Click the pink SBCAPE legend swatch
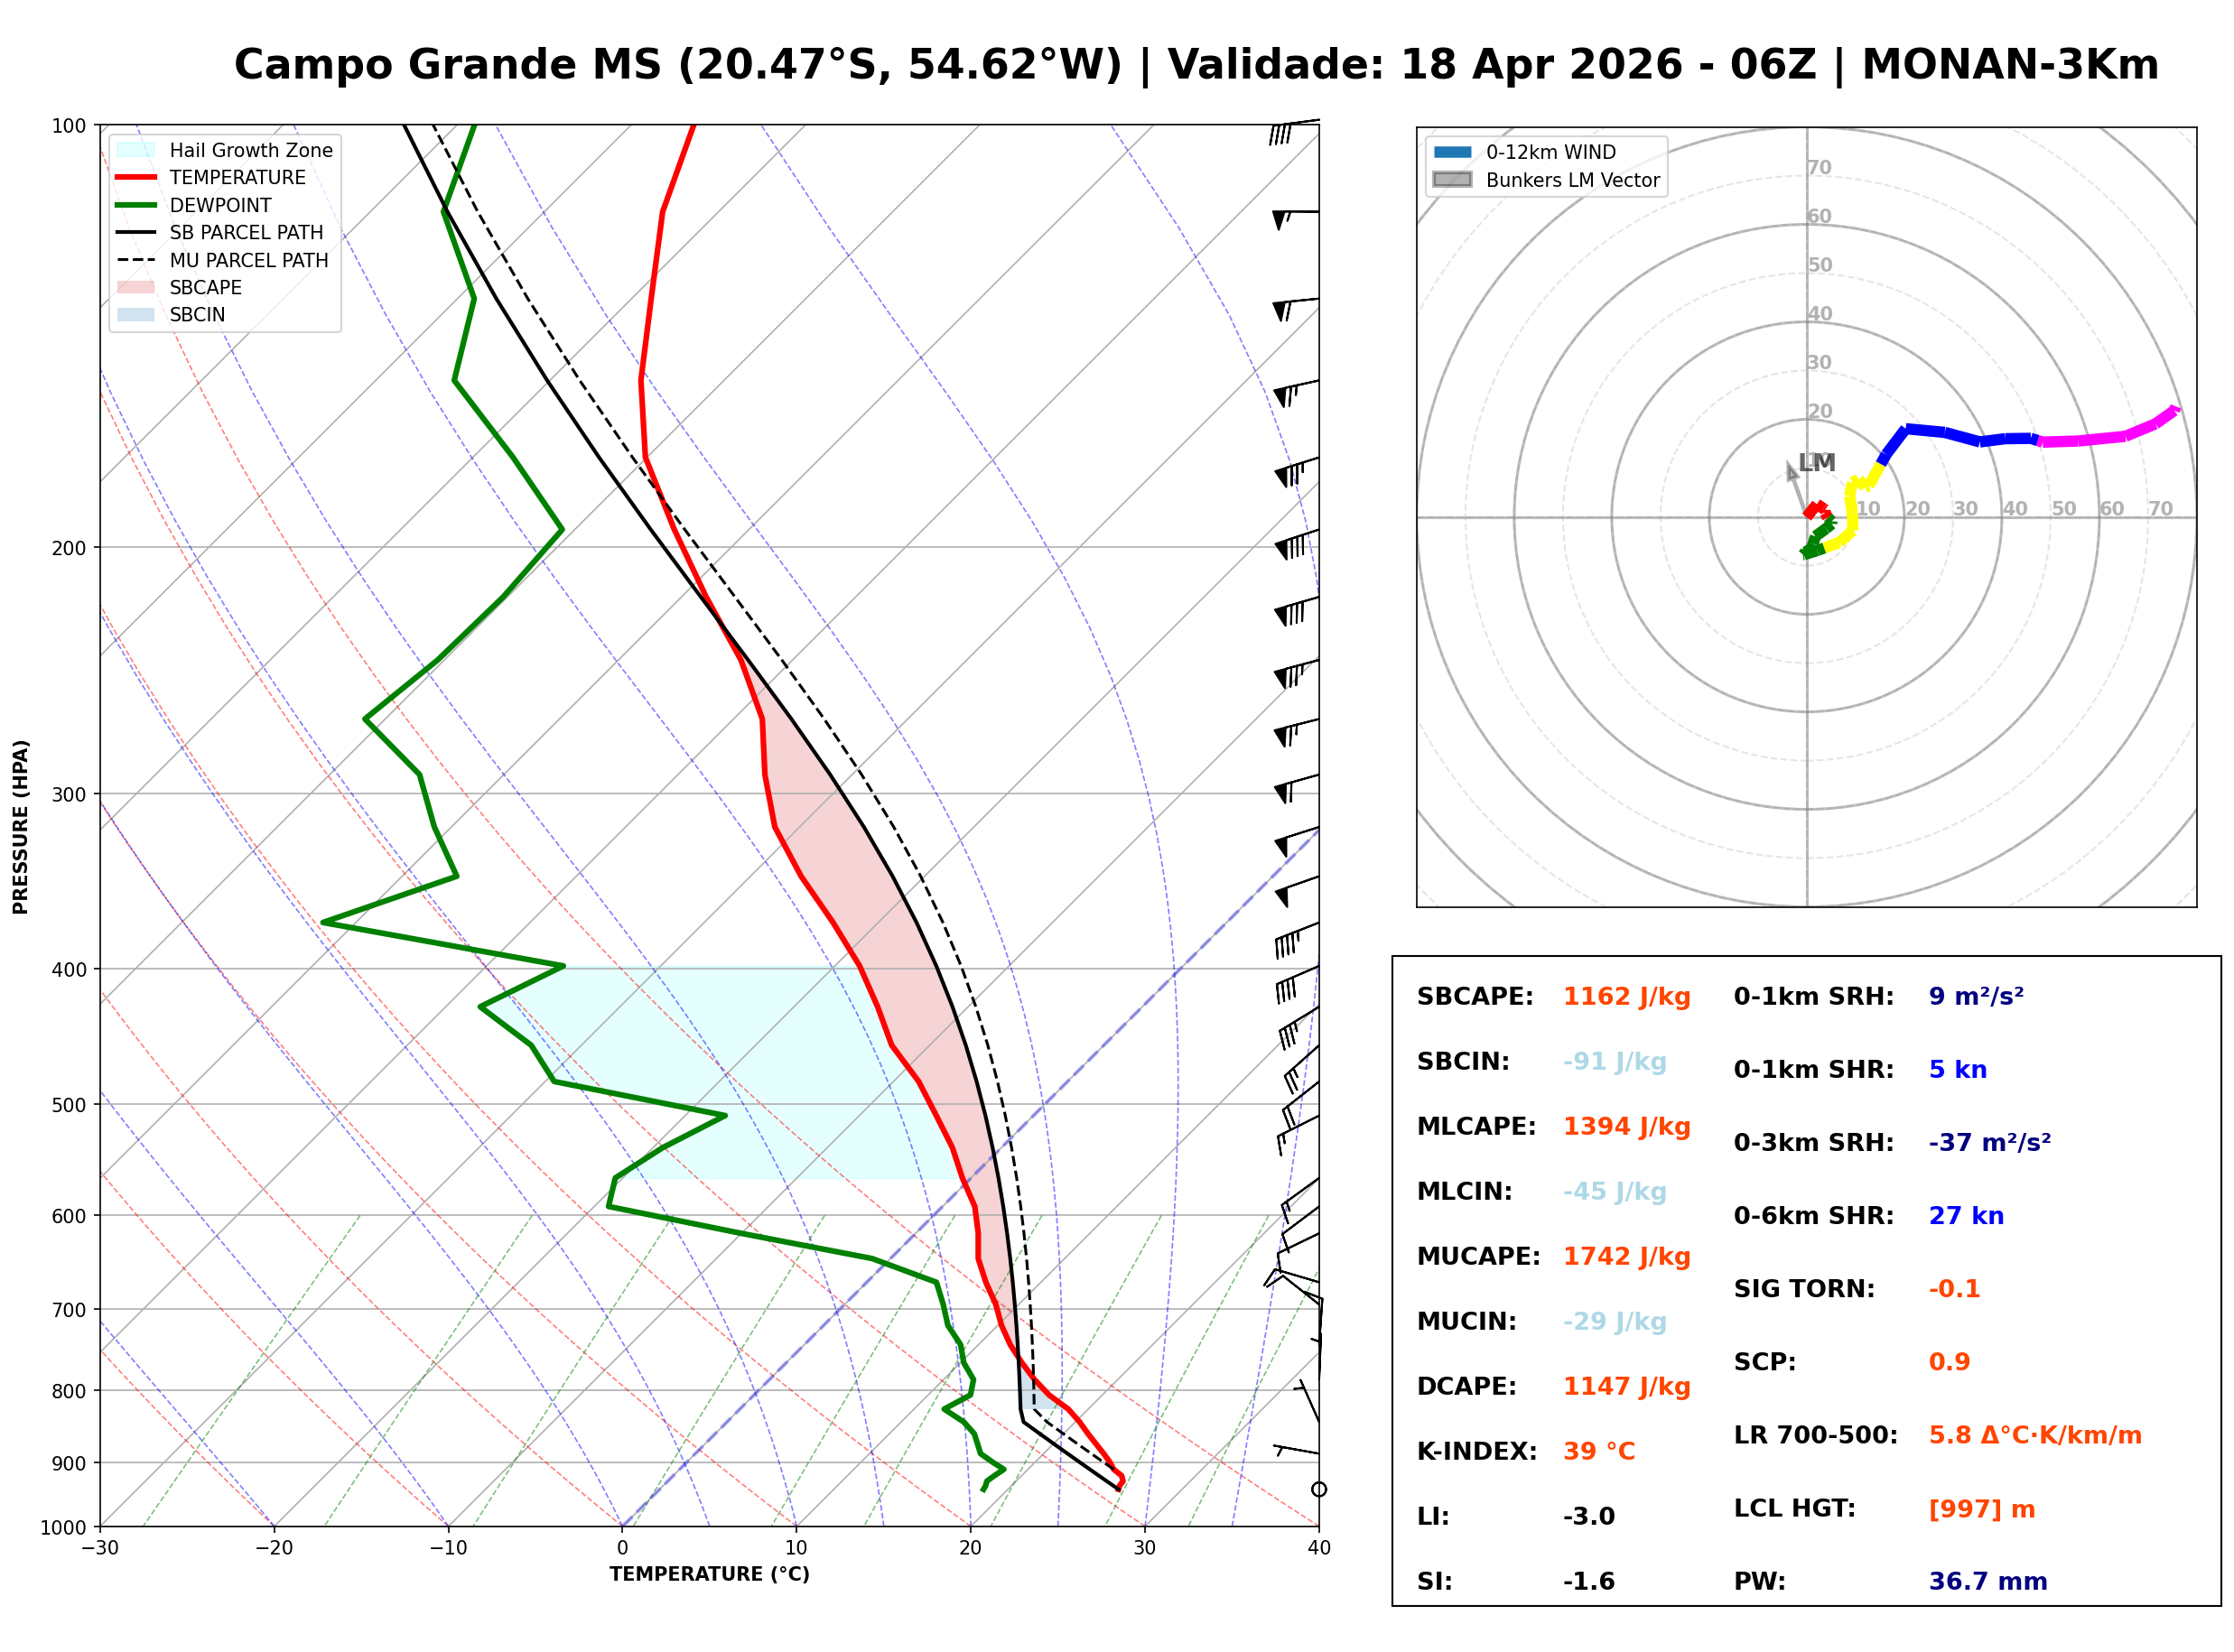Image resolution: width=2234 pixels, height=1652 pixels. click(x=135, y=287)
